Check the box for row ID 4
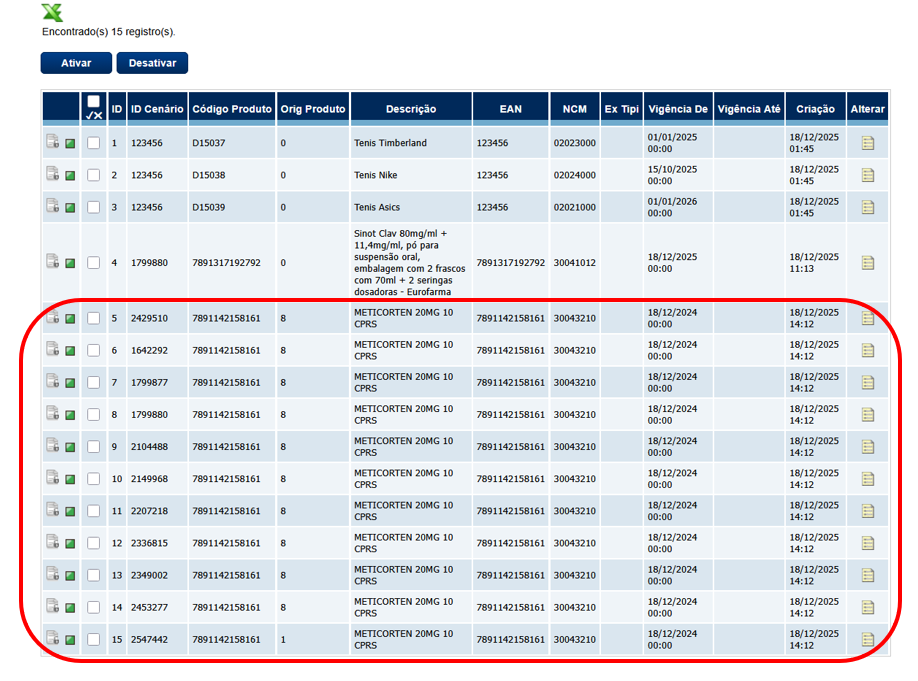 pos(94,262)
